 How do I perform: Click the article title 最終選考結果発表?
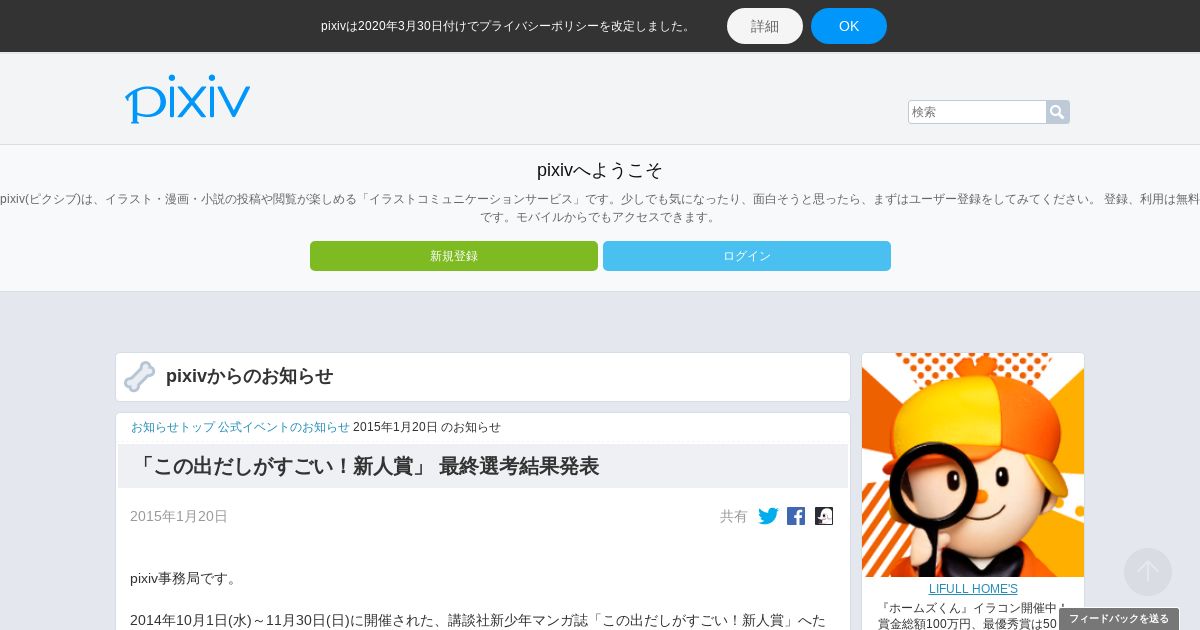[365, 466]
